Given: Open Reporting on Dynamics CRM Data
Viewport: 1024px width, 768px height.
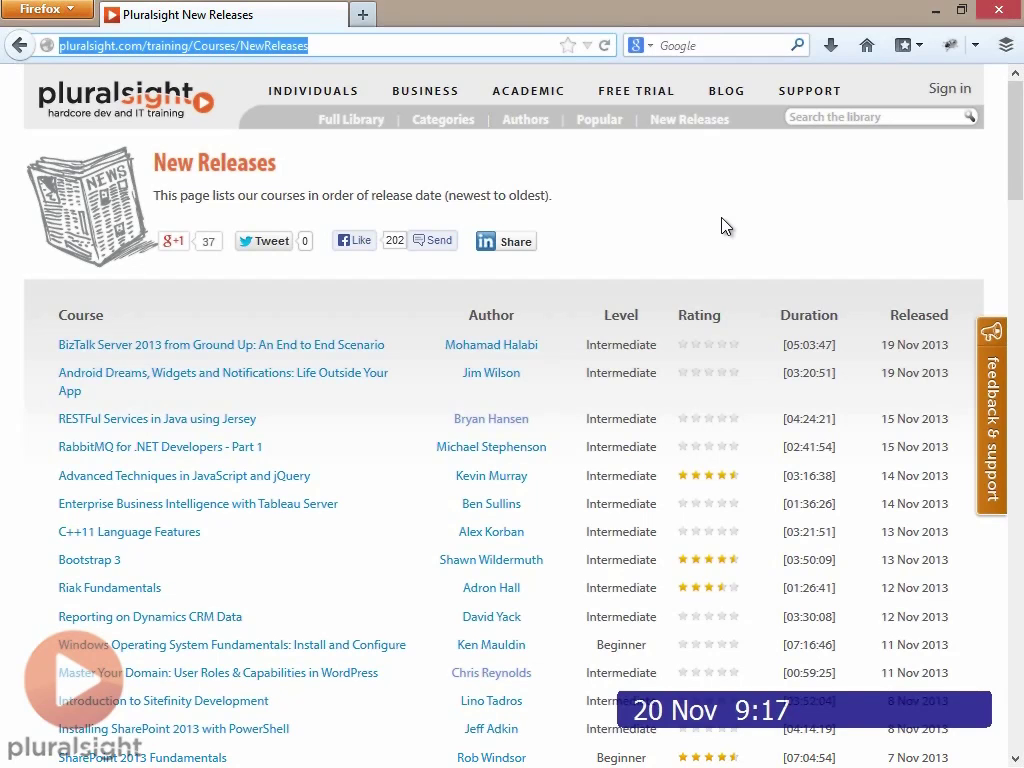Looking at the screenshot, I should point(150,616).
